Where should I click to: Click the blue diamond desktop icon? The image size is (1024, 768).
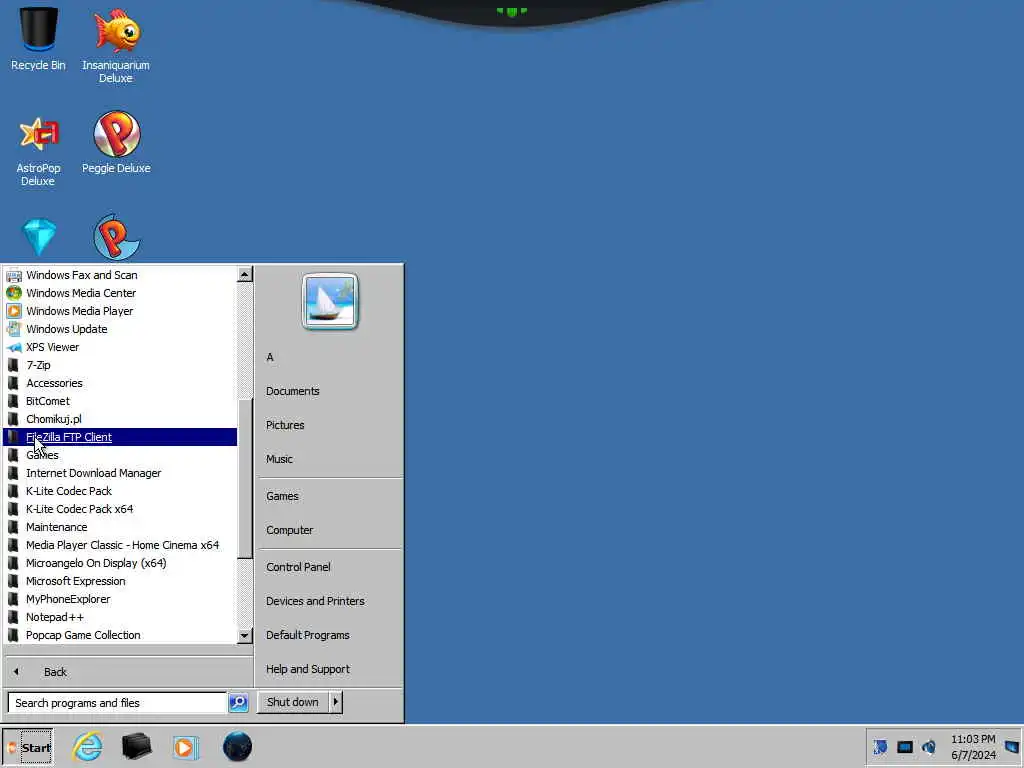[x=39, y=236]
